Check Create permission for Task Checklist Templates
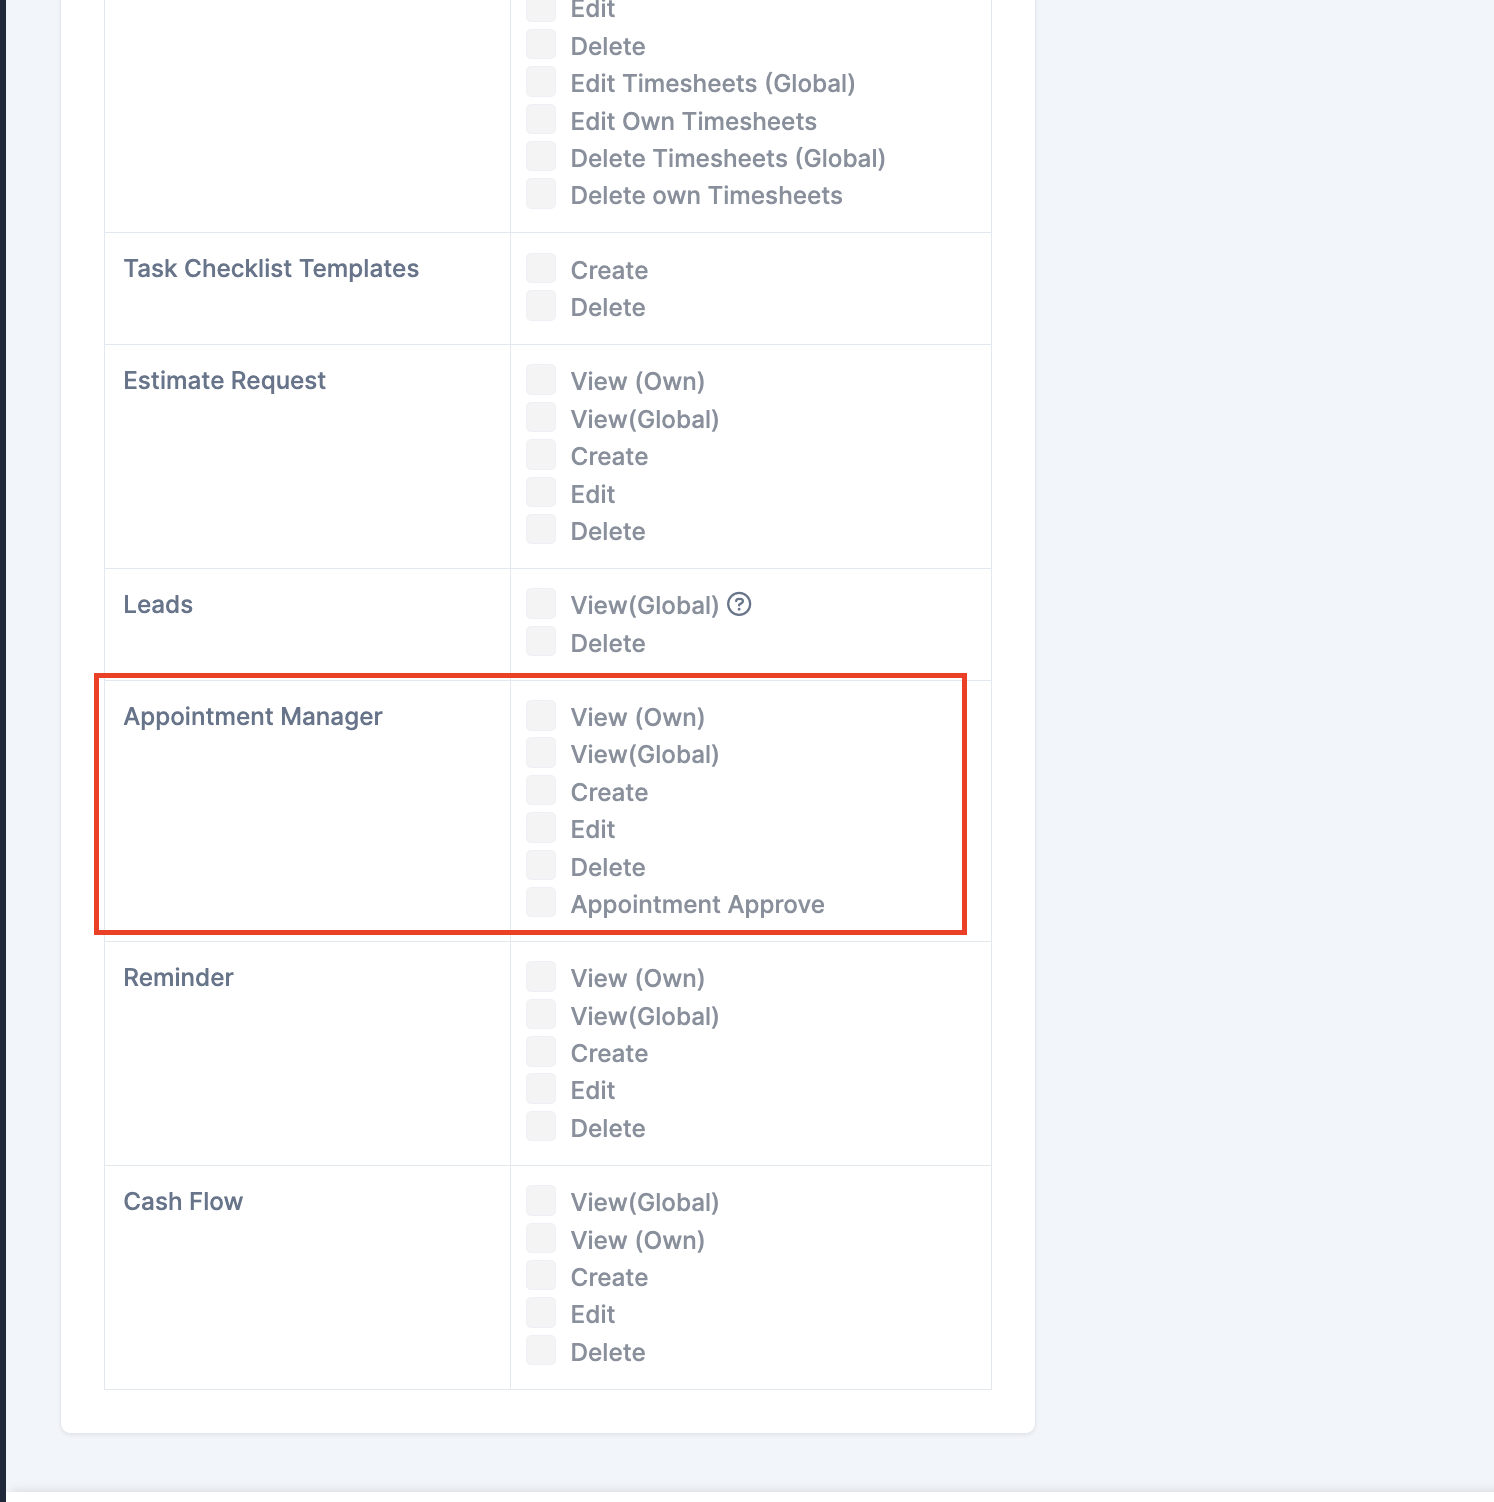This screenshot has height=1502, width=1494. pyautogui.click(x=540, y=268)
